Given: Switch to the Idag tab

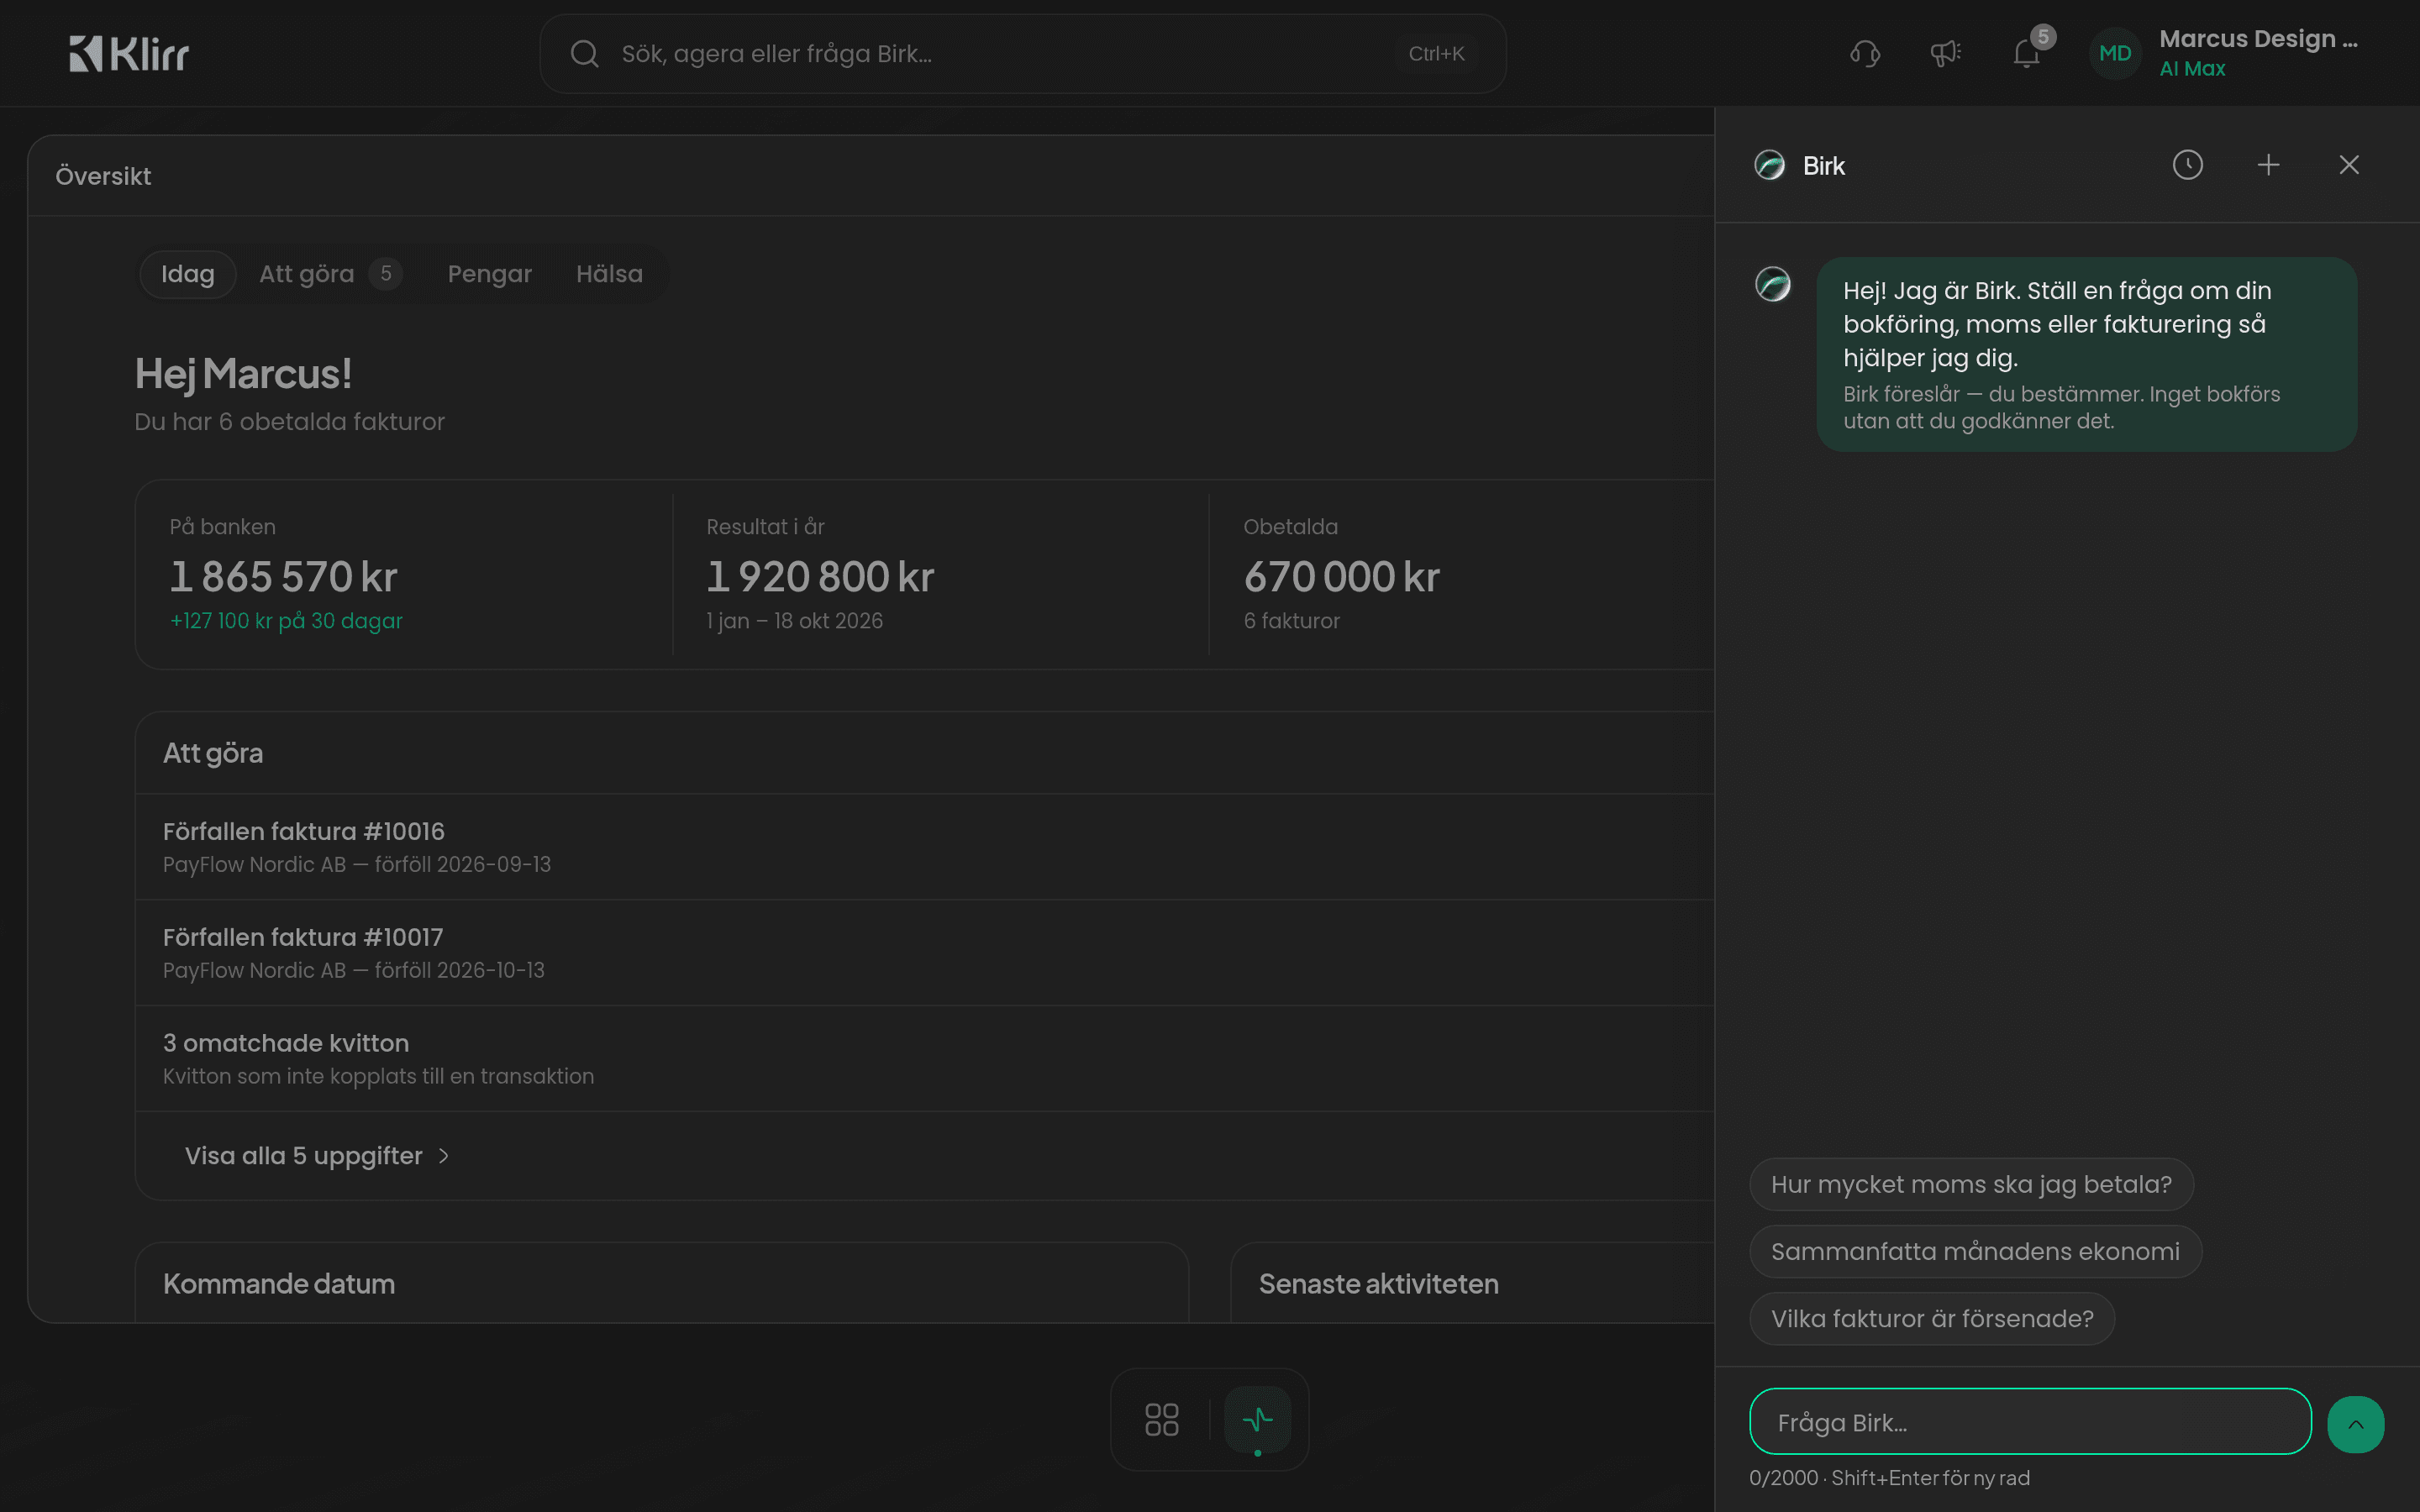Looking at the screenshot, I should 188,274.
